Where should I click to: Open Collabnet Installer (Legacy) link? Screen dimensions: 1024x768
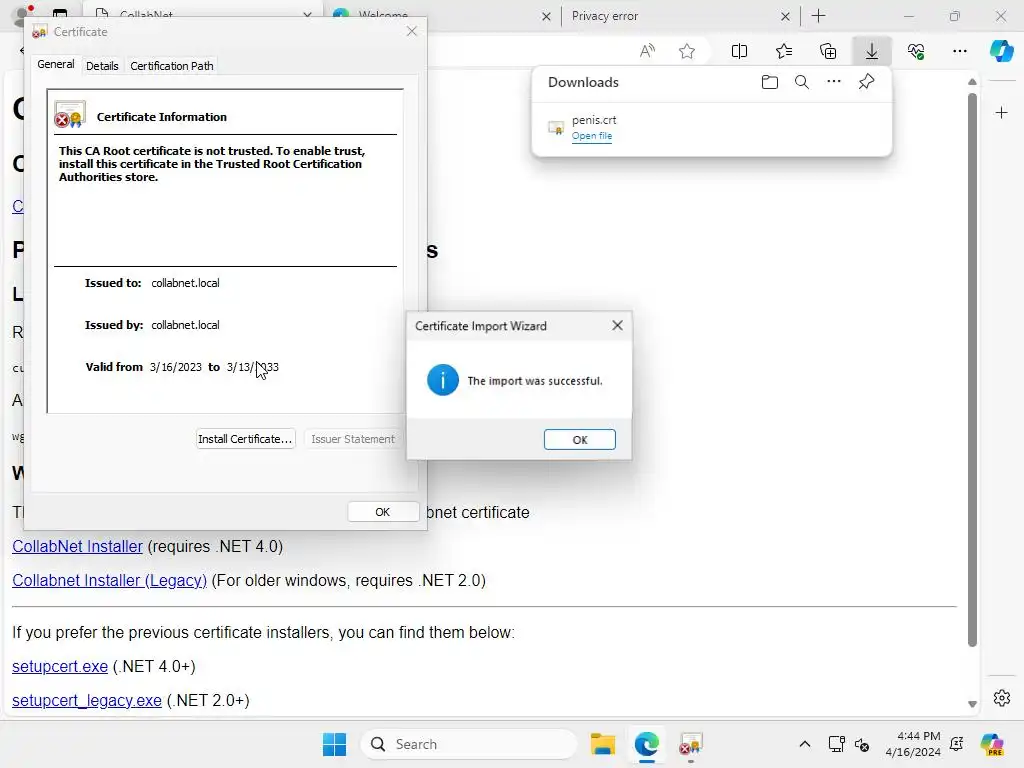tap(109, 581)
